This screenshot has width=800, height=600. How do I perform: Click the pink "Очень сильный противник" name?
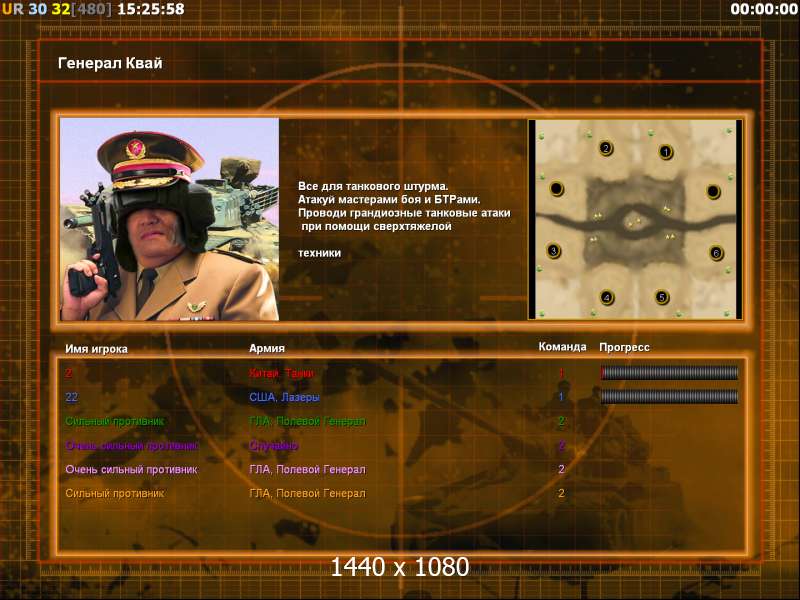tap(132, 469)
